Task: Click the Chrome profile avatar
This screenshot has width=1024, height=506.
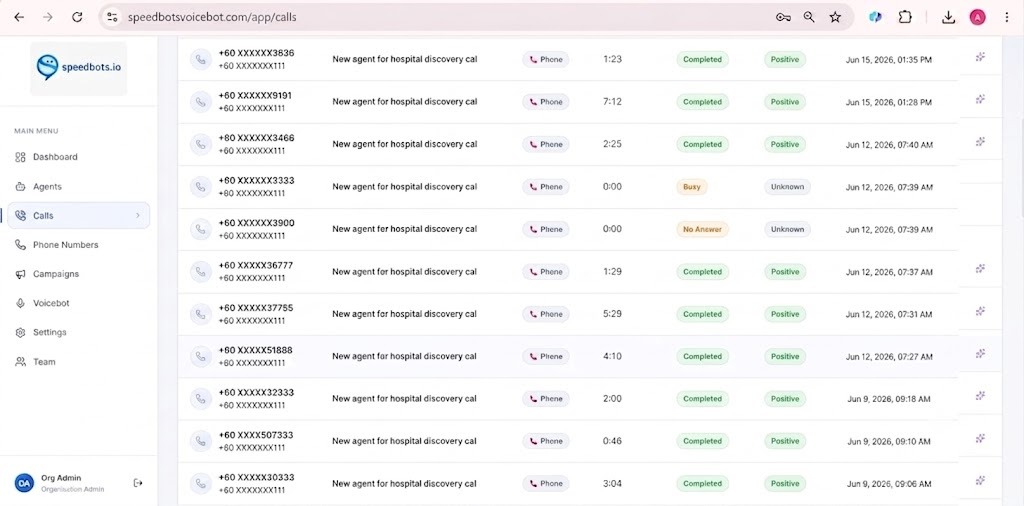Action: click(x=977, y=18)
